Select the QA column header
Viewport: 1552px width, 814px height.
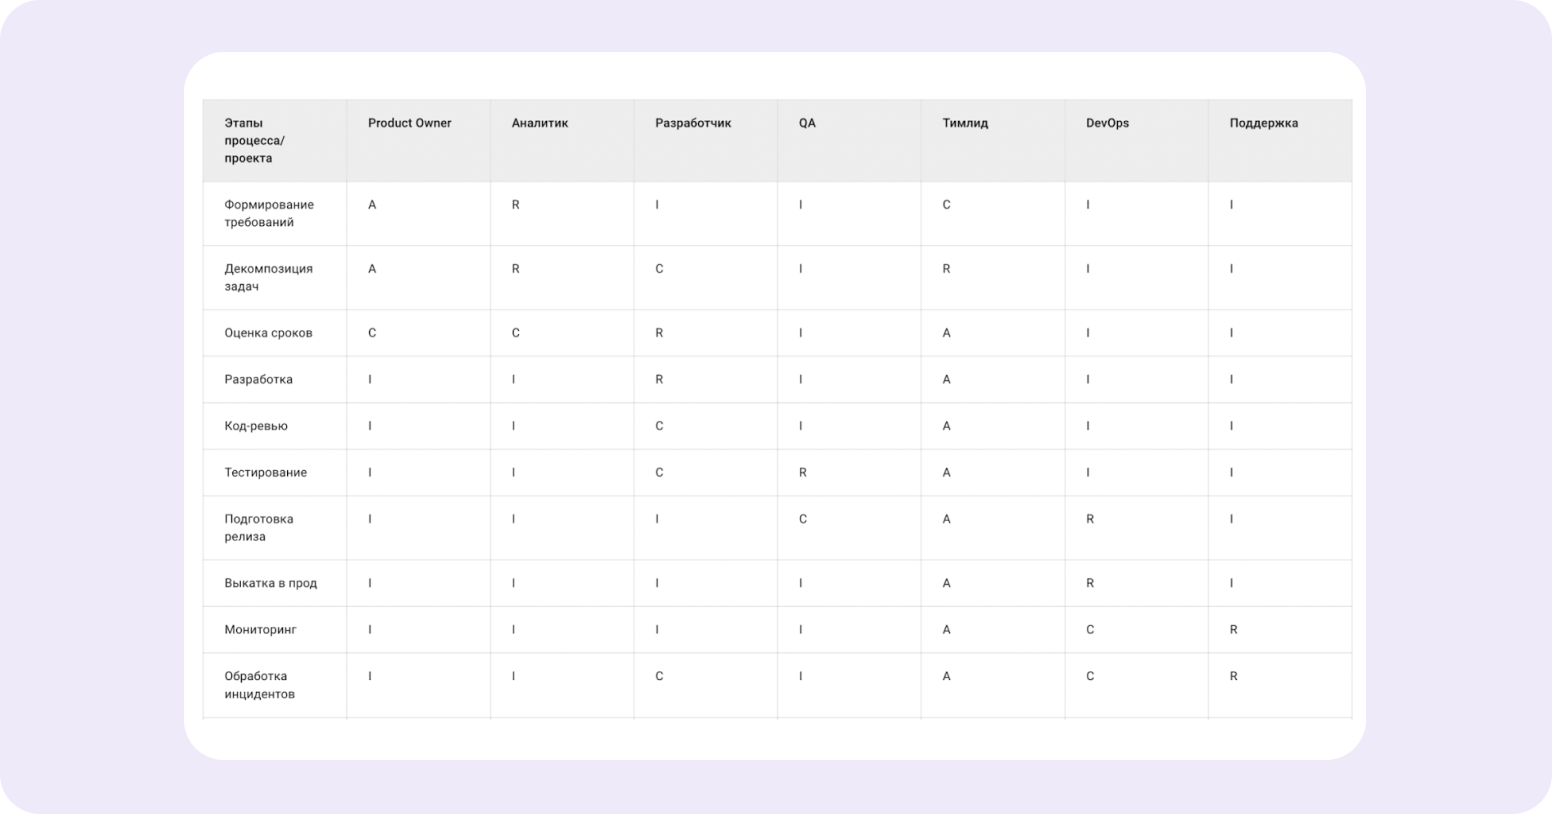[807, 123]
